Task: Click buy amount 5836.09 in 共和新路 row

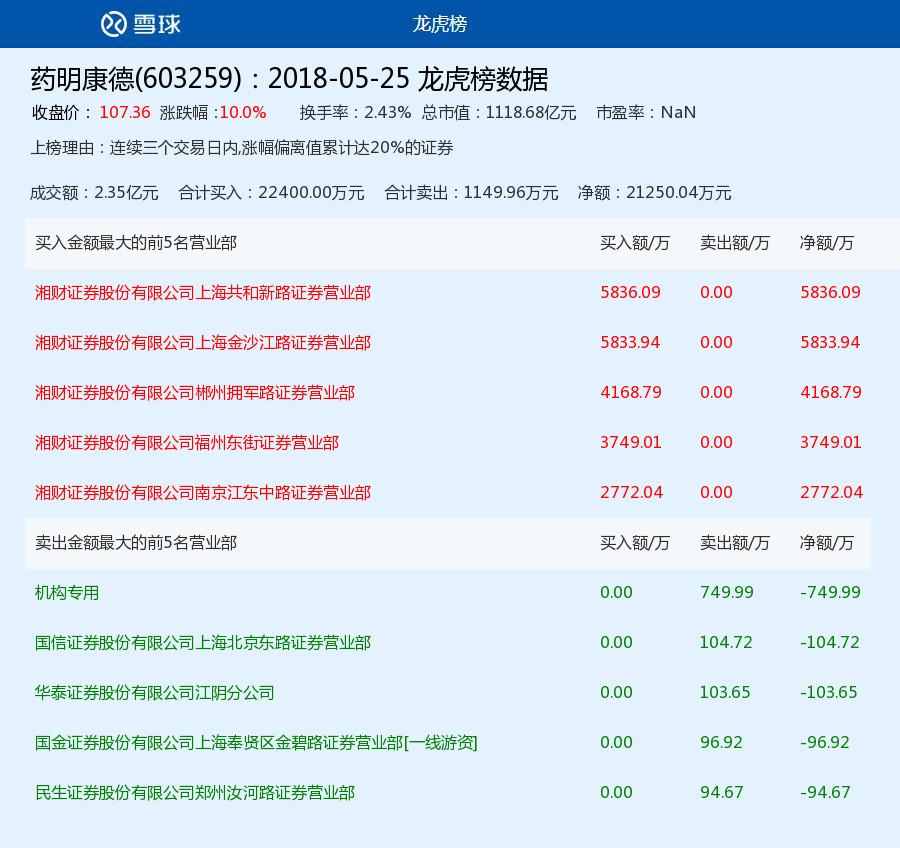Action: [x=630, y=292]
